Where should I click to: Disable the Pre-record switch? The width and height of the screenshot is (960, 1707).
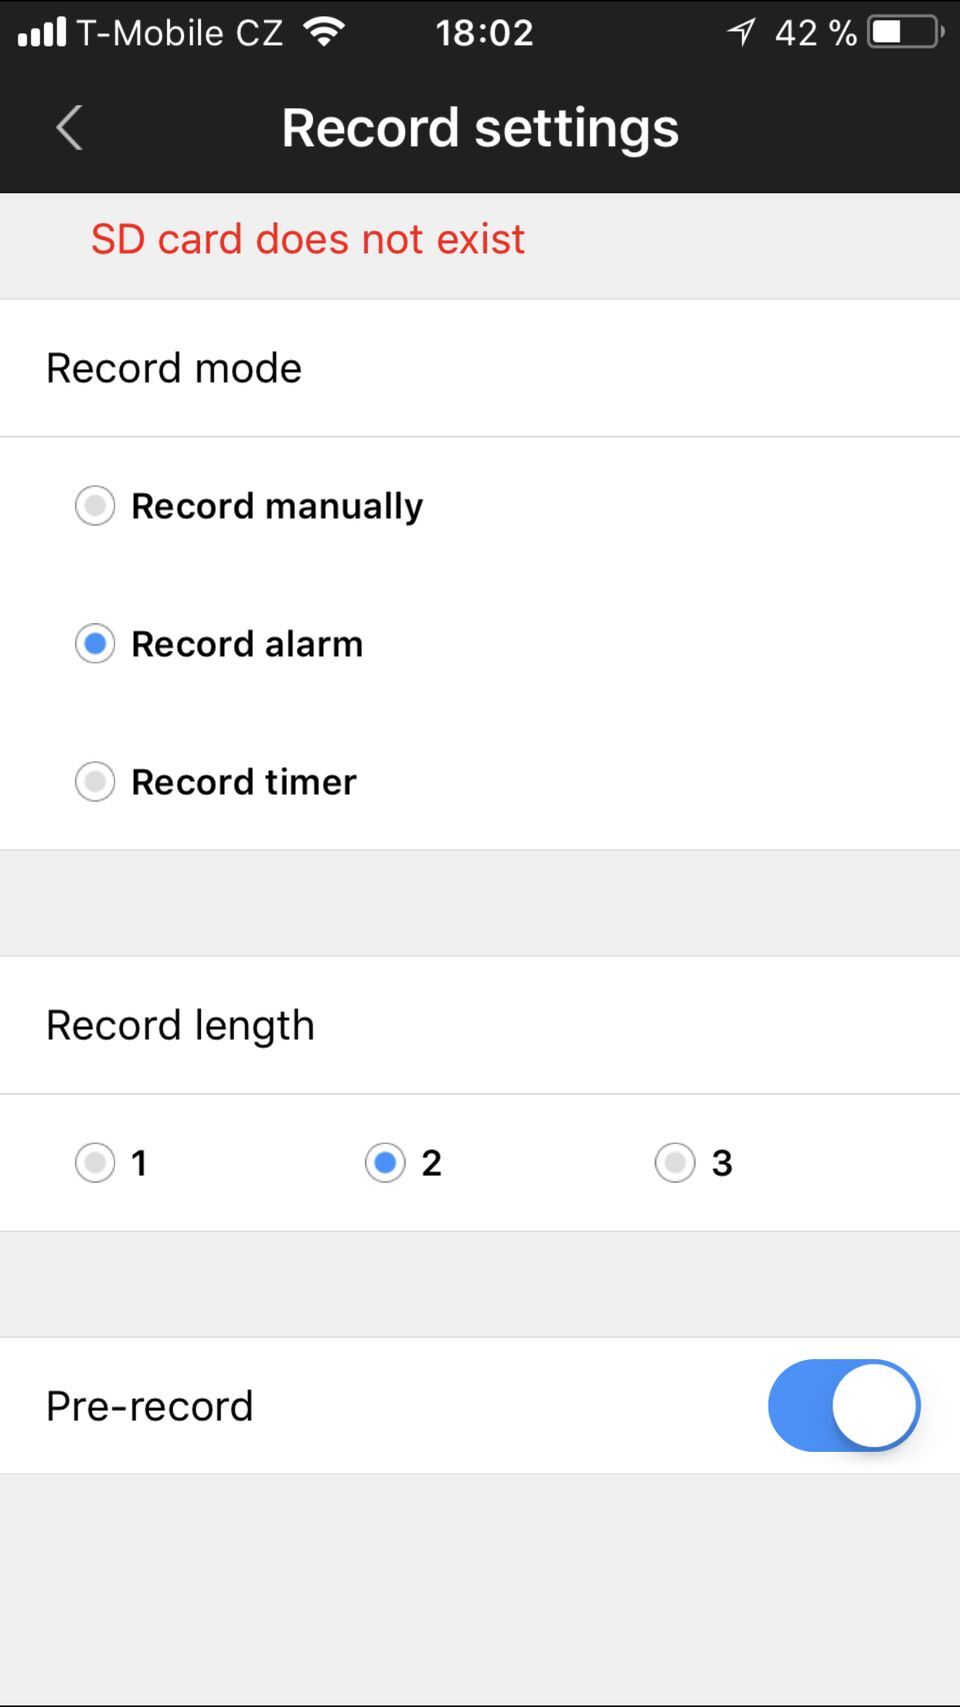[843, 1405]
